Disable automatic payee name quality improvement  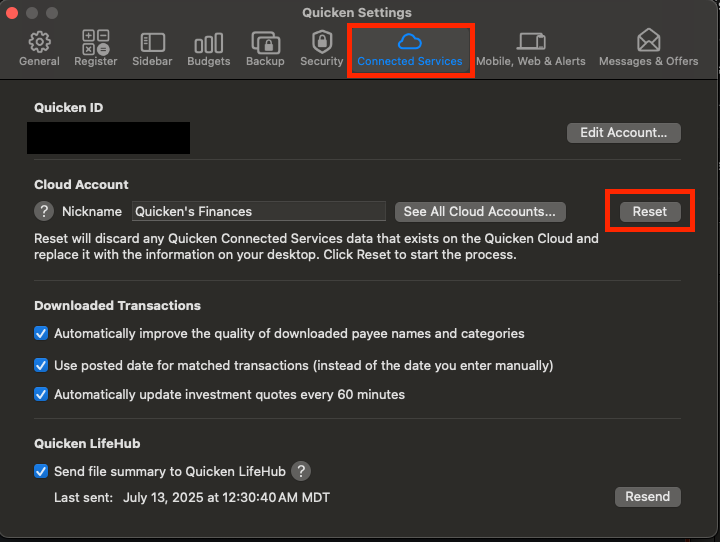41,333
